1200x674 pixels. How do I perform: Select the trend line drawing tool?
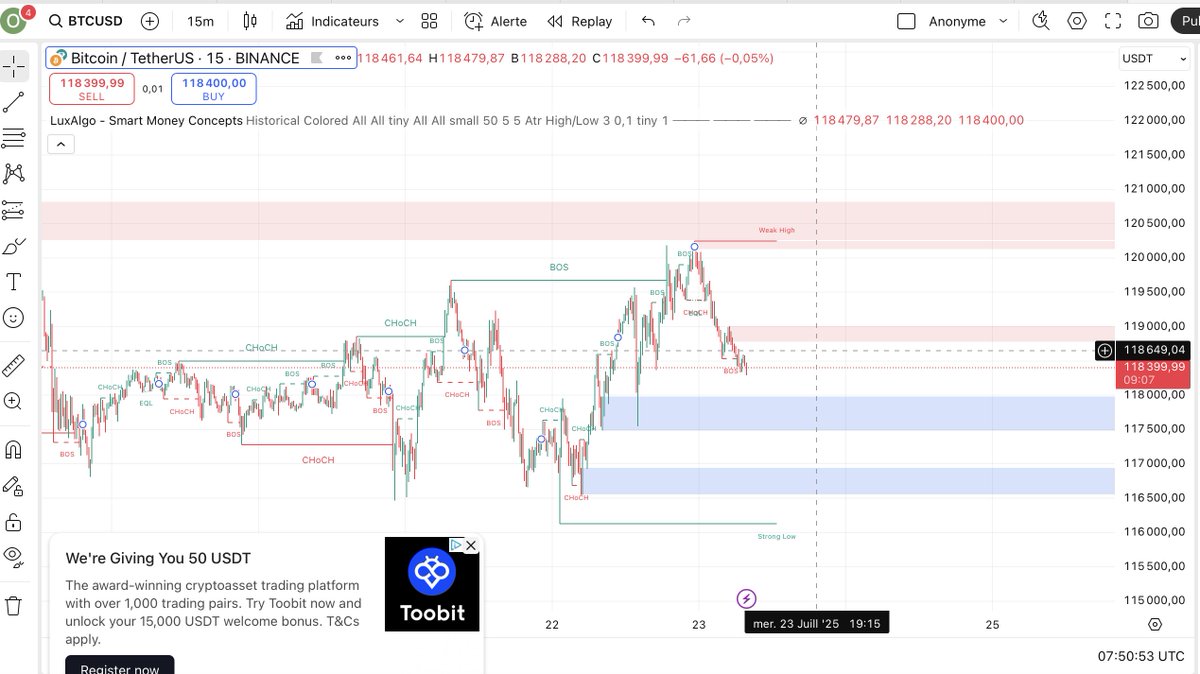click(14, 102)
